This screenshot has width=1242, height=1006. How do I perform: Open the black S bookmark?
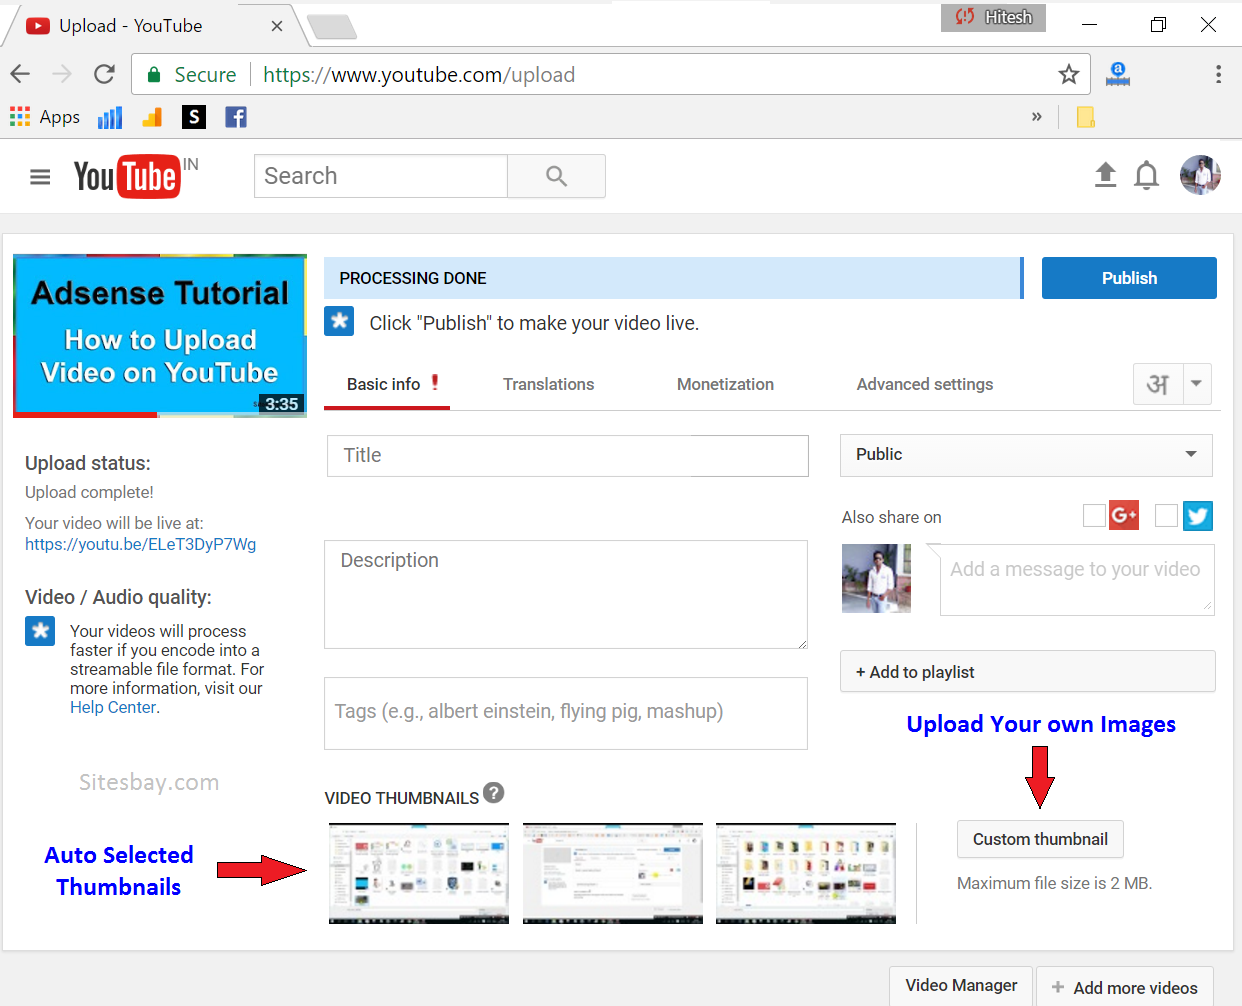click(194, 117)
